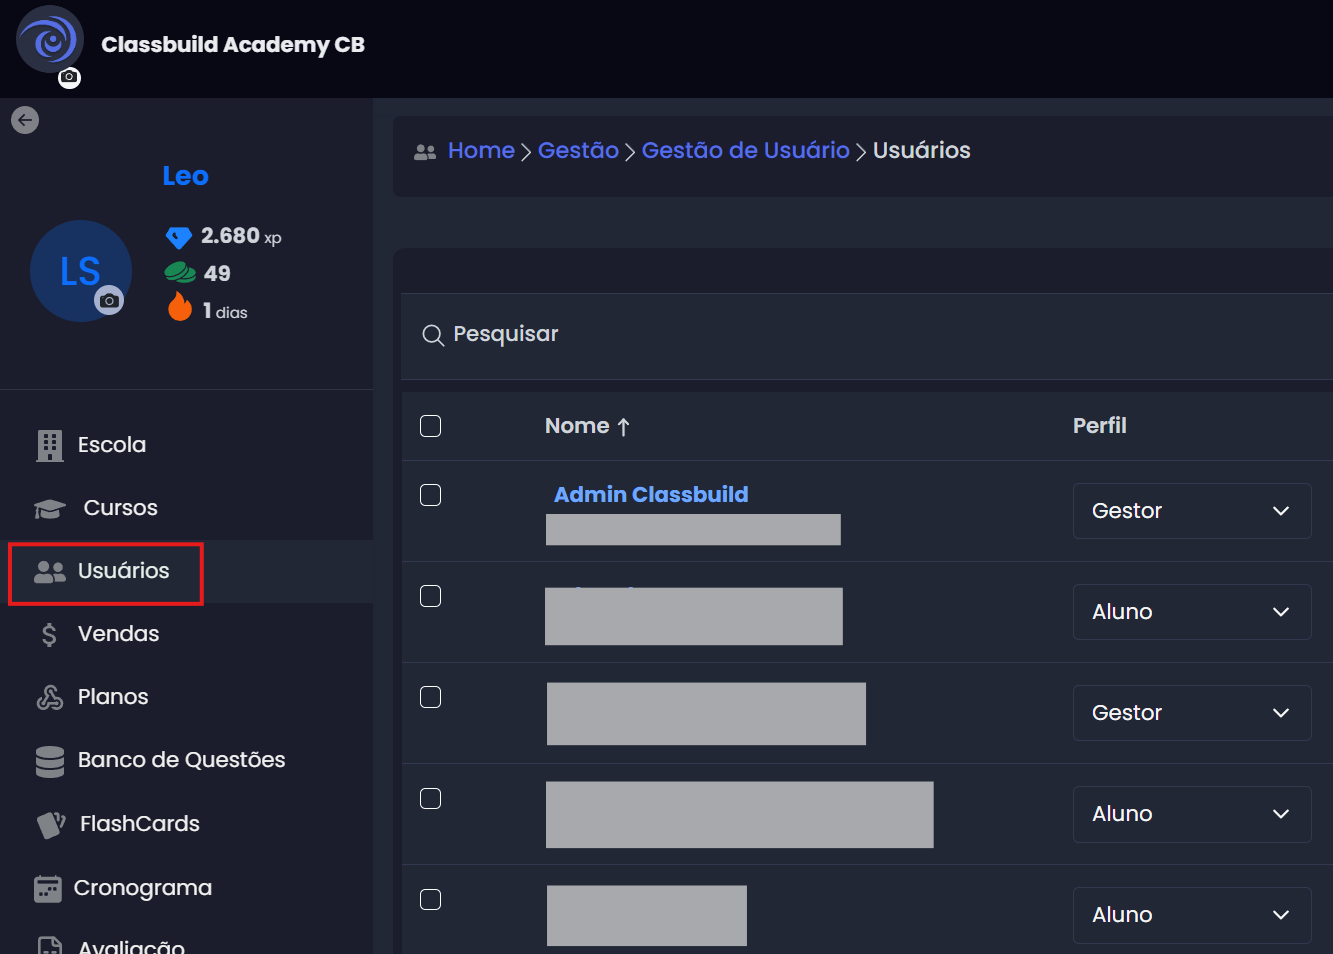Toggle the select-all checkbox in the table header

(x=431, y=426)
